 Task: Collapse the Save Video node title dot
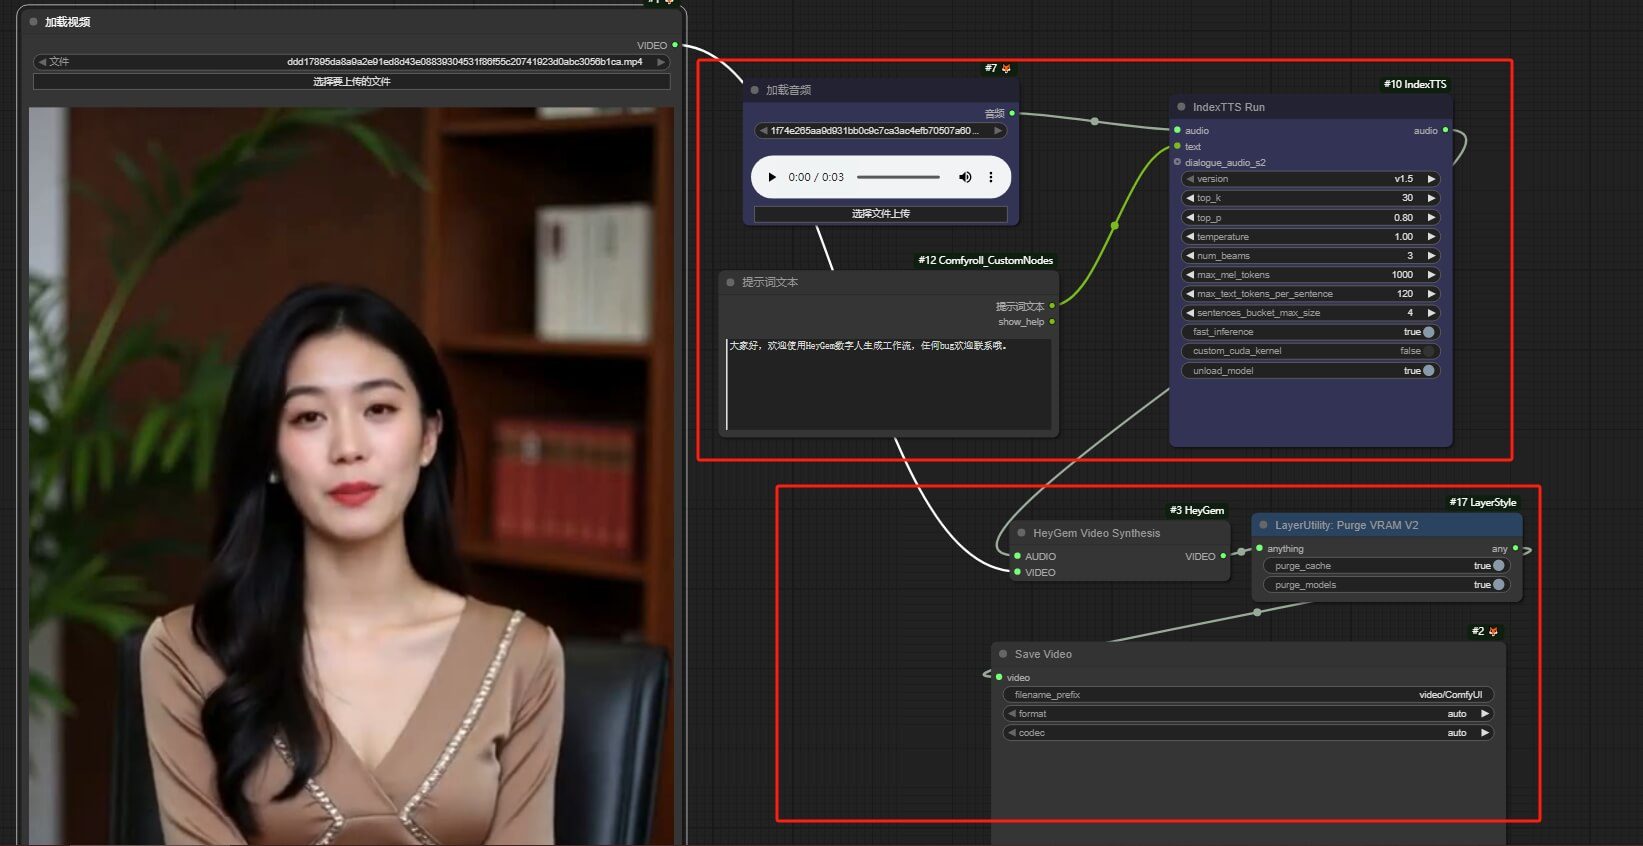coord(1003,654)
